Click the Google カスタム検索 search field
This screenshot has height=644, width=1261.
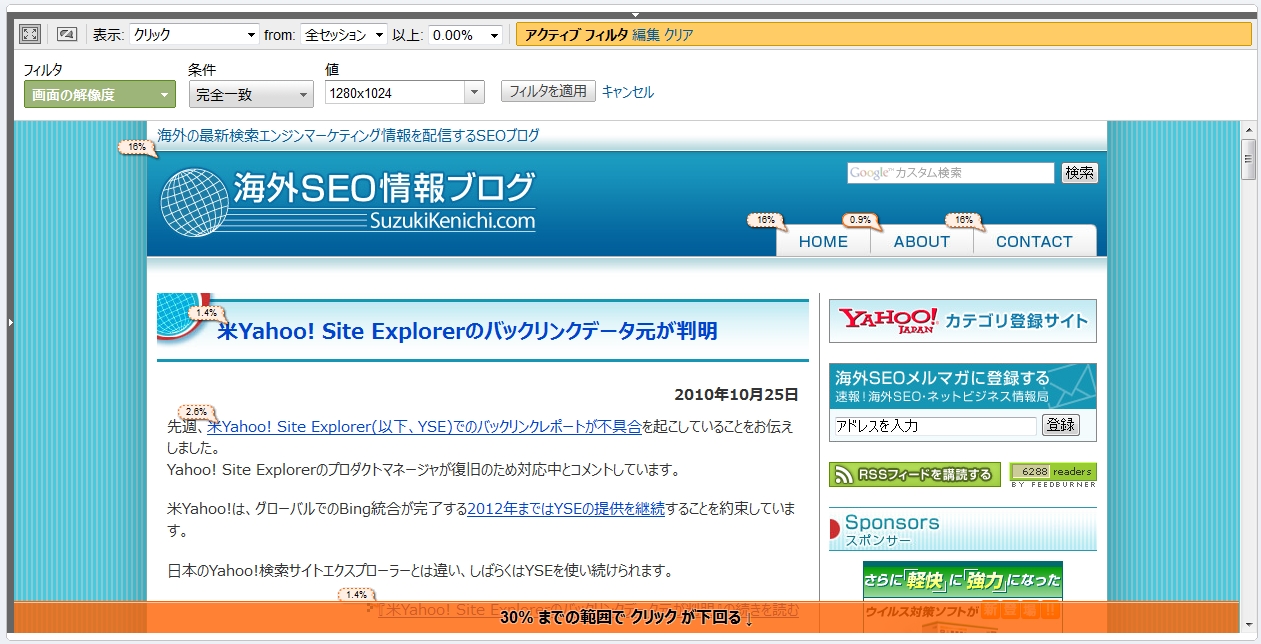pyautogui.click(x=951, y=173)
